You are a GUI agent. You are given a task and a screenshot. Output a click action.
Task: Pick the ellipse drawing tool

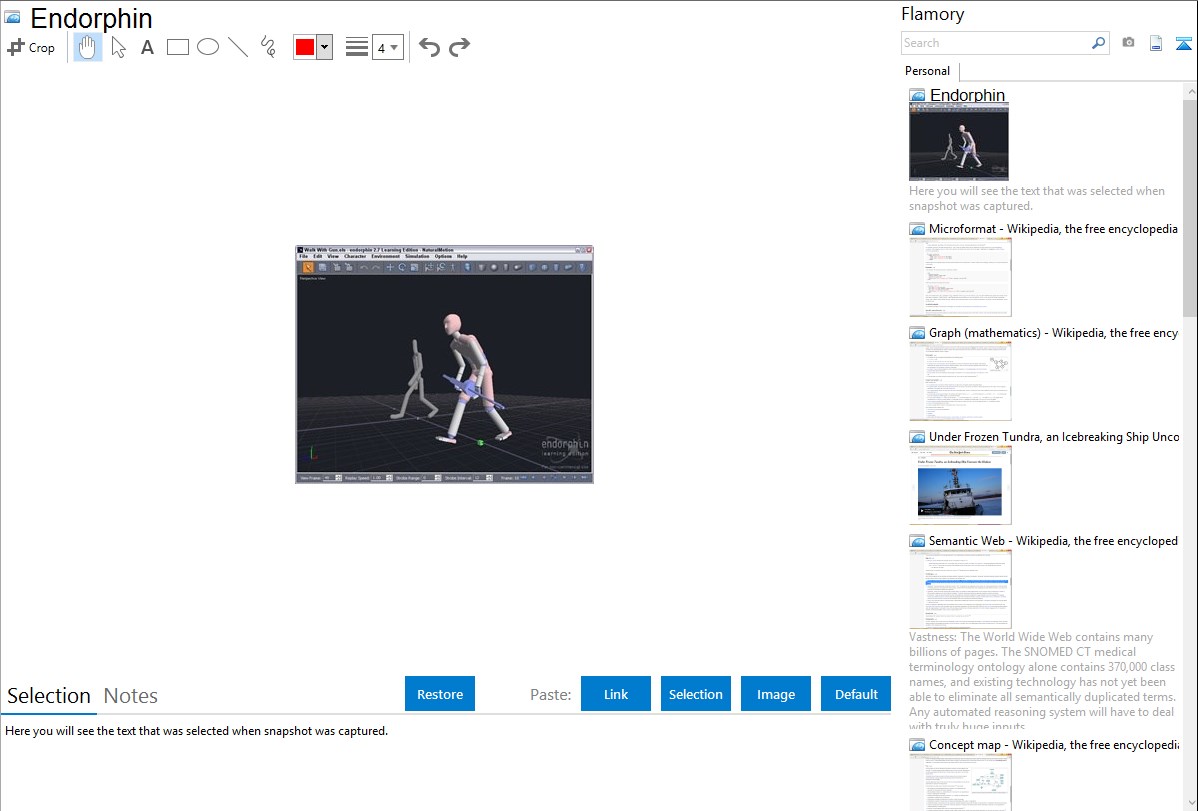[208, 47]
